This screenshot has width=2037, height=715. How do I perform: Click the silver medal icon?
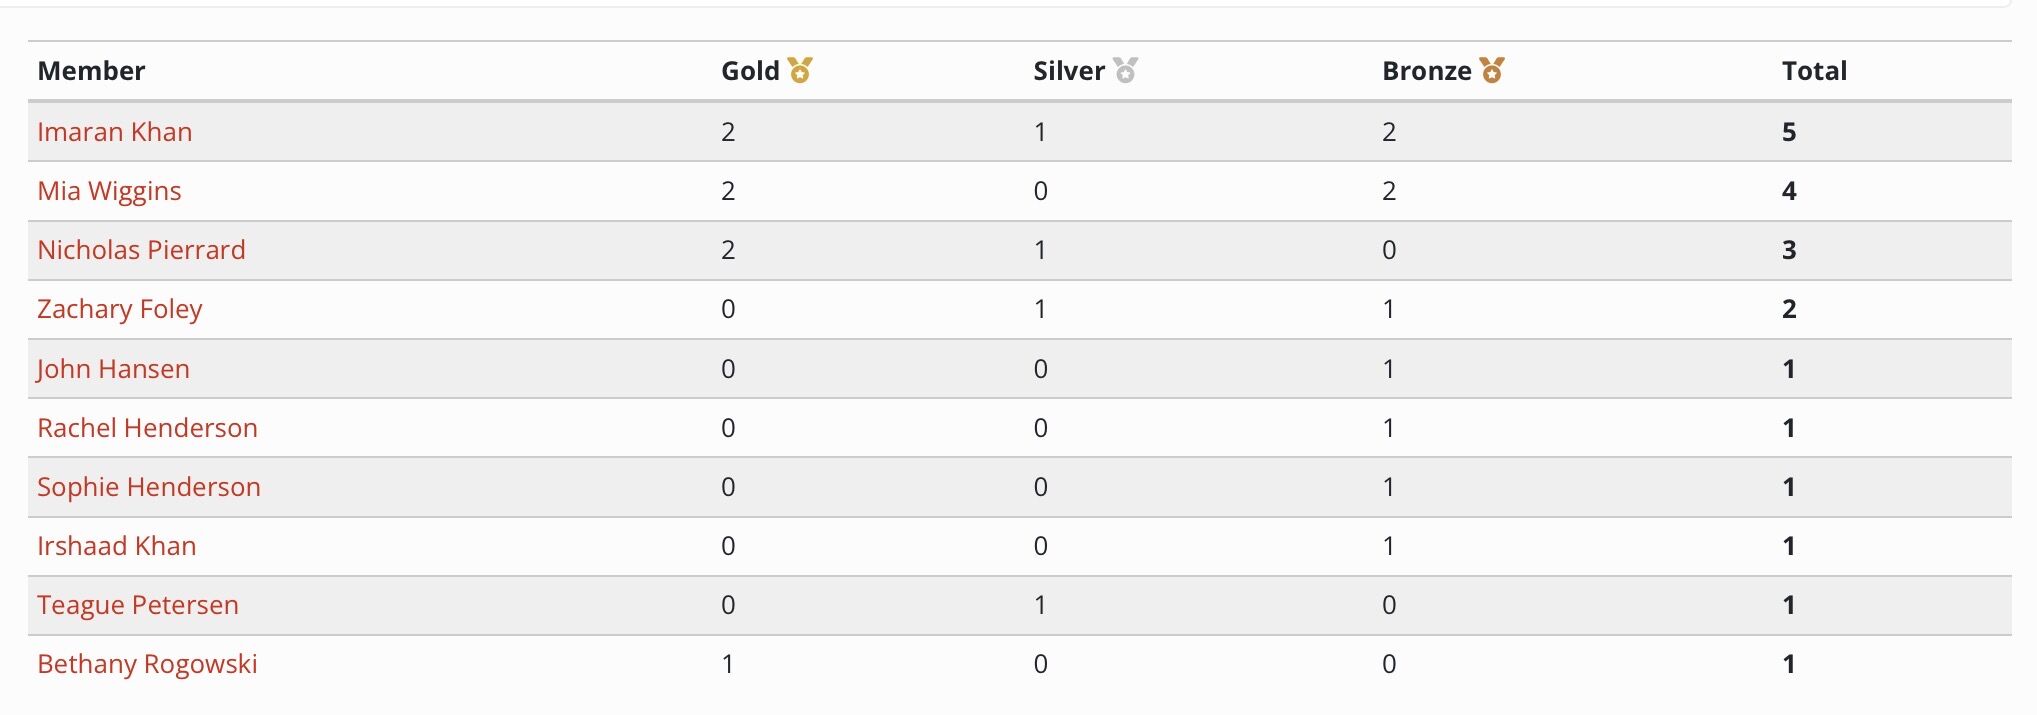coord(1126,70)
